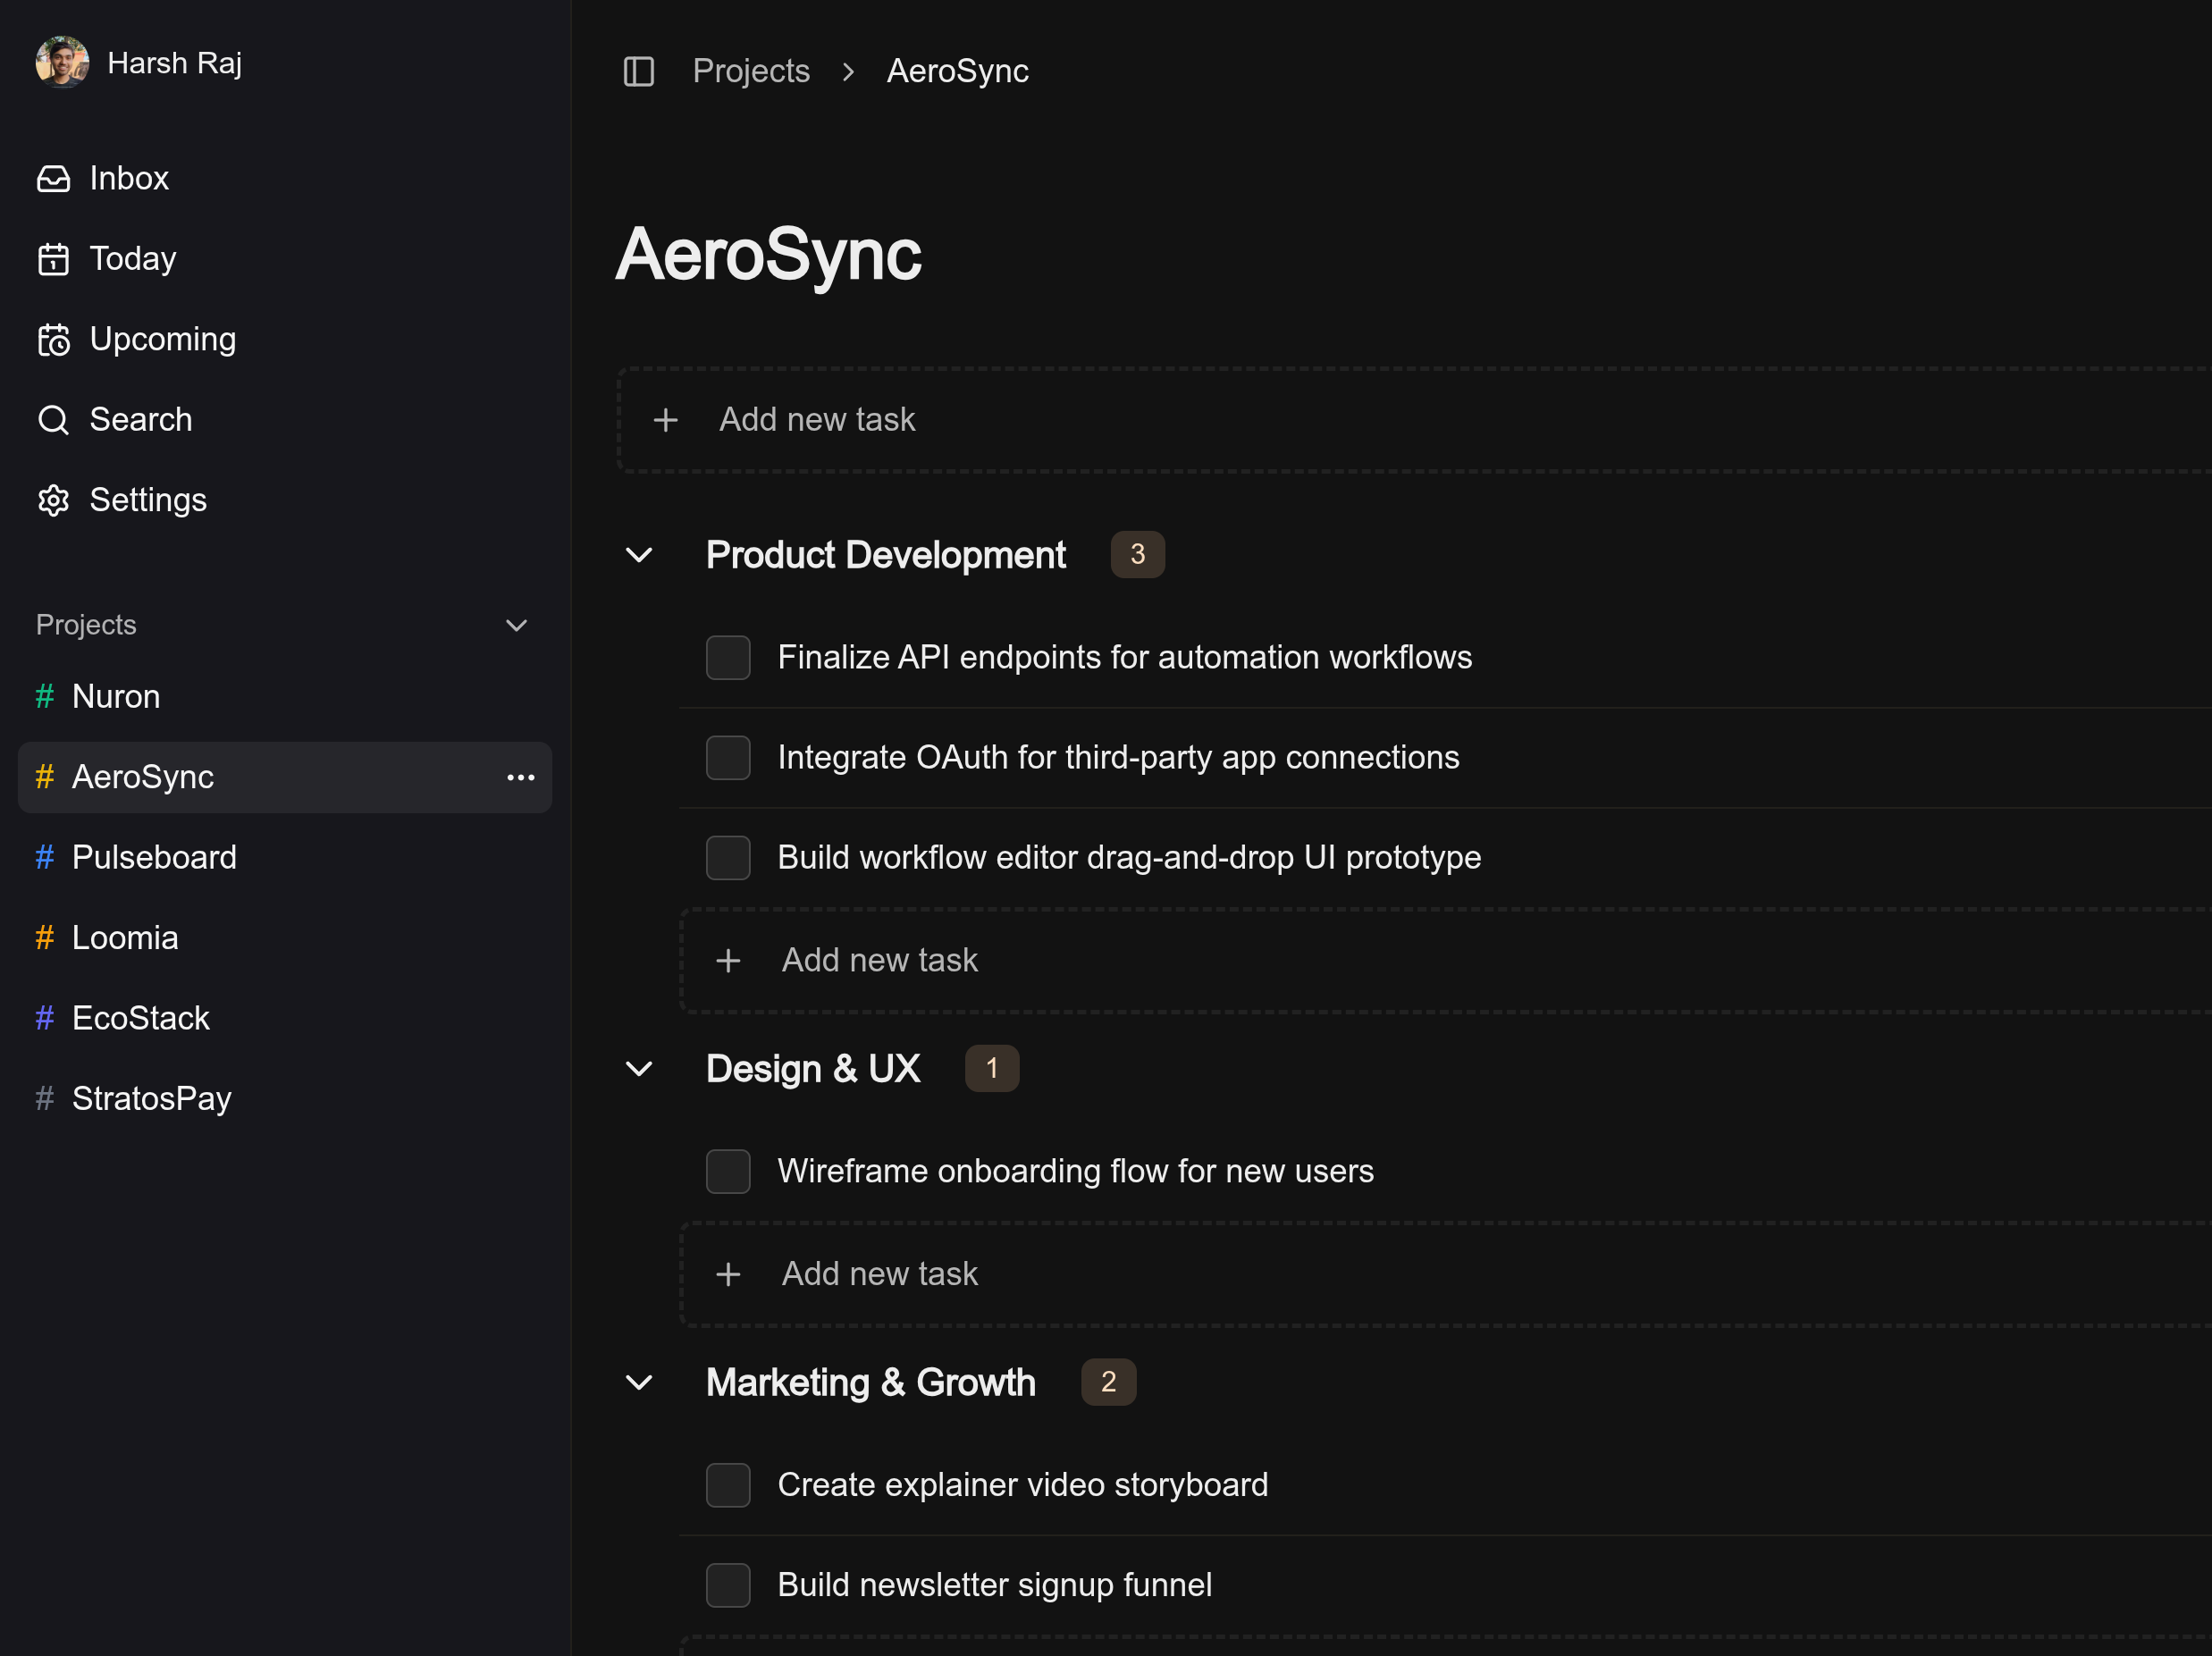The width and height of the screenshot is (2212, 1656).
Task: Click the Search magnifier icon
Action: (53, 420)
